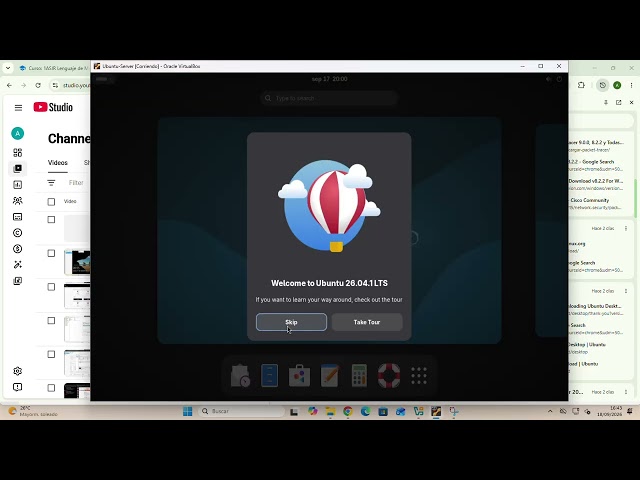The image size is (640, 480).
Task: Open the Help lifebuoy icon in Ubuntu dock
Action: coord(389,376)
